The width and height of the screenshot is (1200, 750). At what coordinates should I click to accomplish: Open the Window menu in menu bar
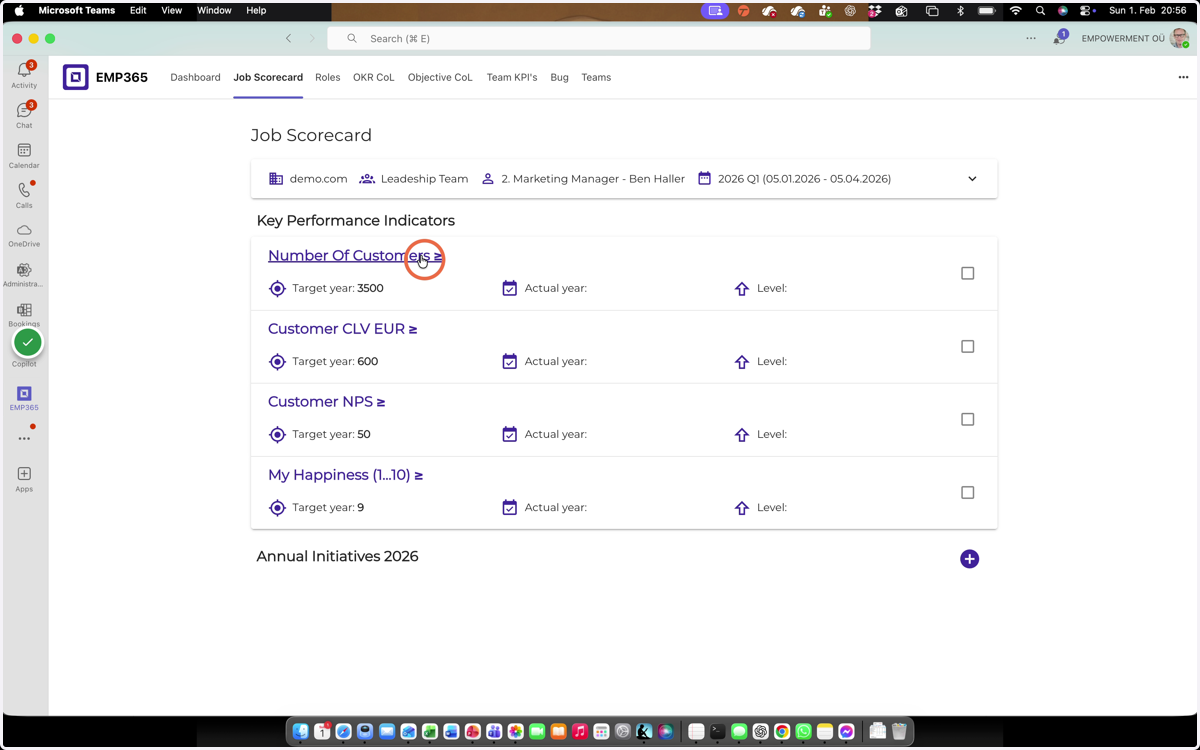pyautogui.click(x=214, y=10)
